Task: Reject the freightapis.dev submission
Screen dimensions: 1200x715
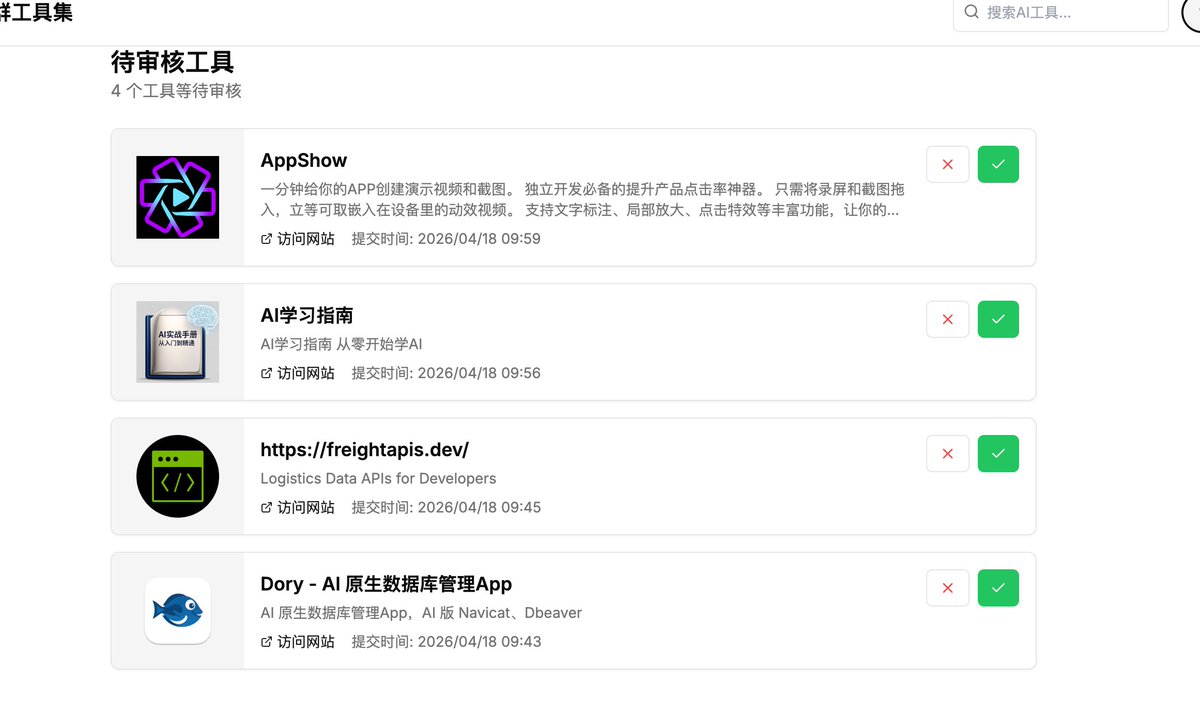Action: (x=948, y=453)
